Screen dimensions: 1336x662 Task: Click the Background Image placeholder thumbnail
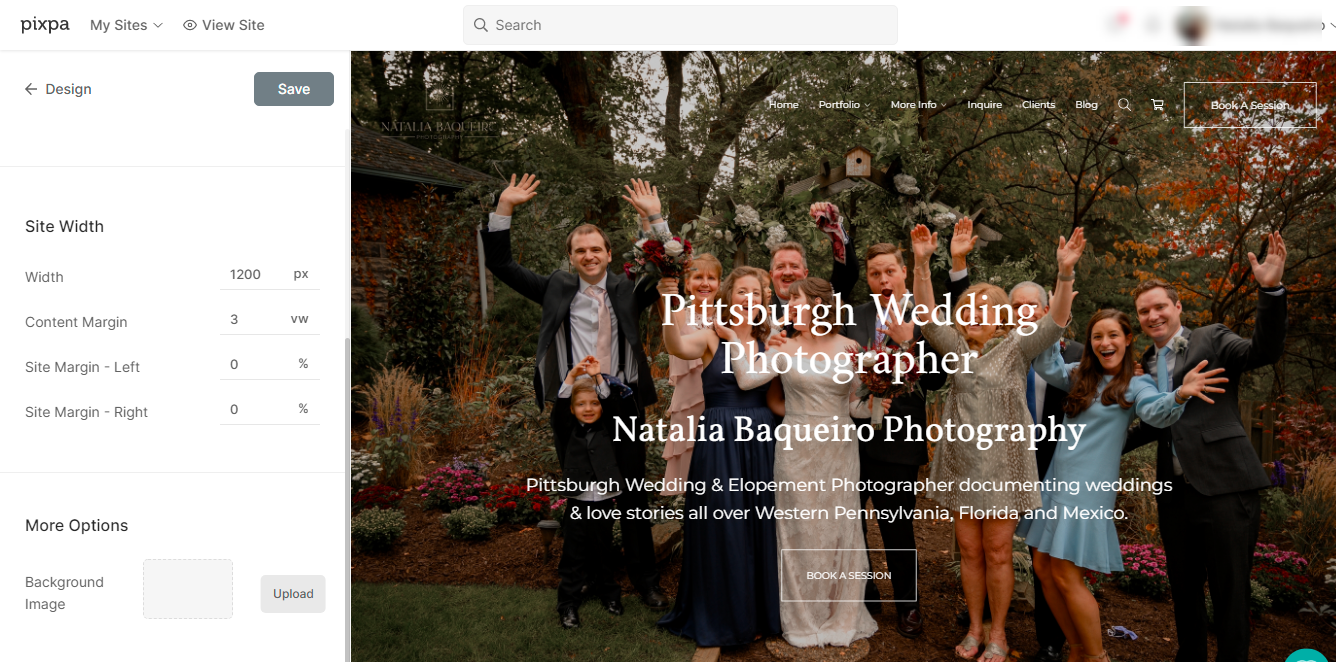188,589
